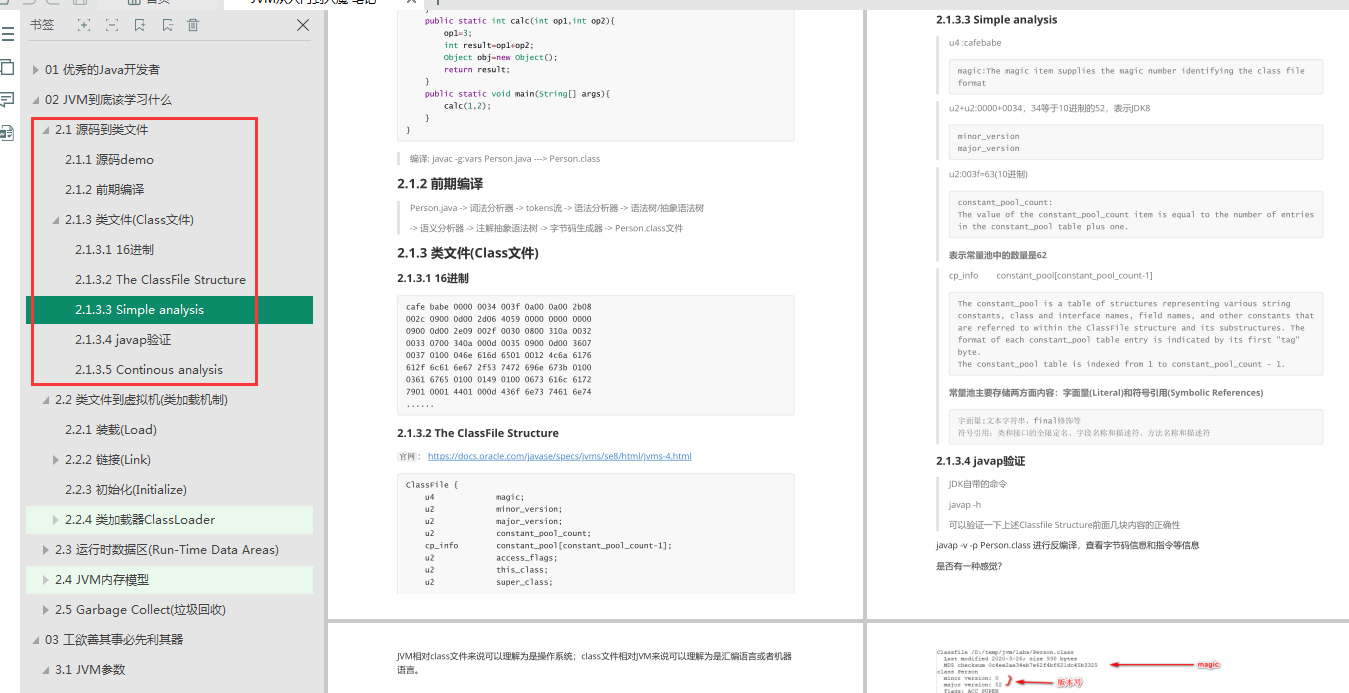This screenshot has height=693, width=1349.
Task: Select the 2.1.3.4 javap验证 bookmark
Action: point(123,340)
